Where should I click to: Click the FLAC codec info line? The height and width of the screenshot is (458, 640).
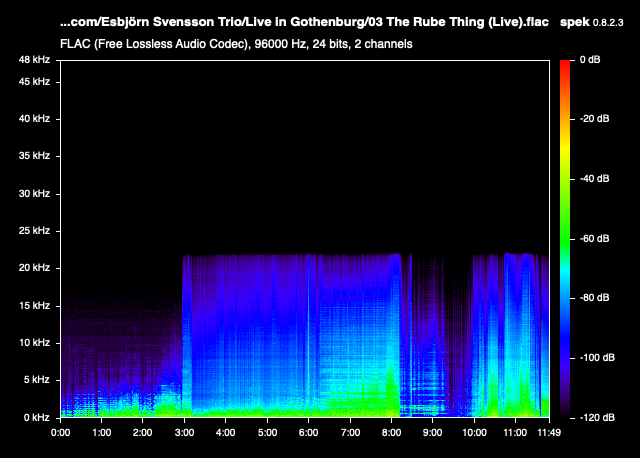pyautogui.click(x=236, y=44)
